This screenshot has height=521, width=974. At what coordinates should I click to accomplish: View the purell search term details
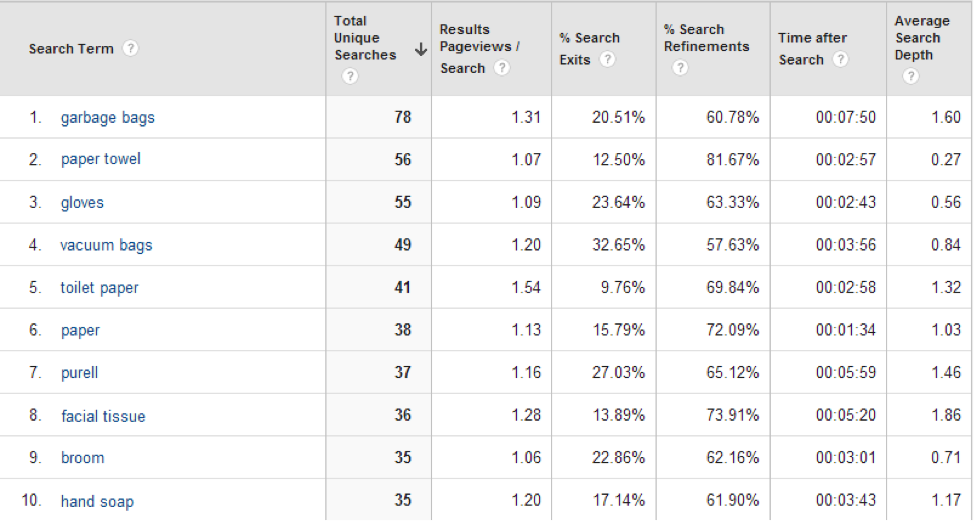(x=80, y=373)
